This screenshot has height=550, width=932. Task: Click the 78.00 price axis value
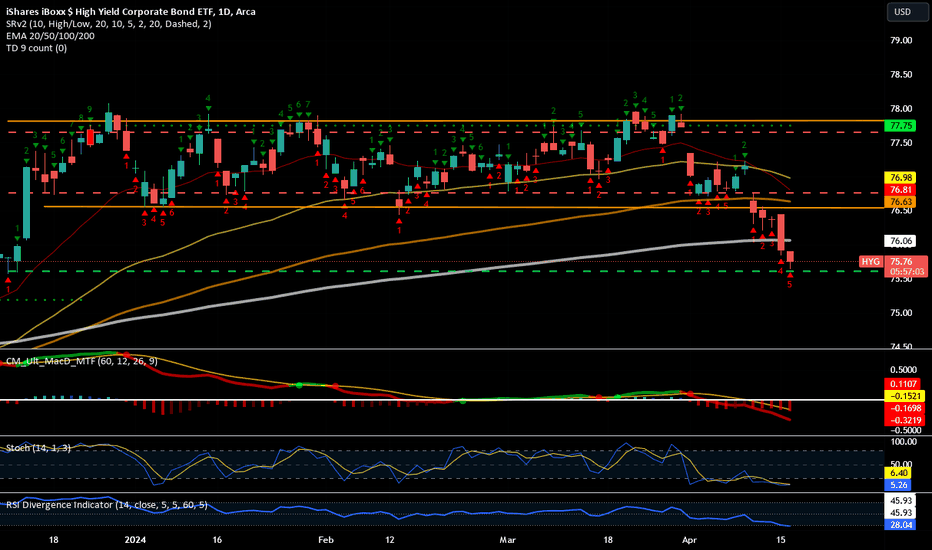click(901, 109)
